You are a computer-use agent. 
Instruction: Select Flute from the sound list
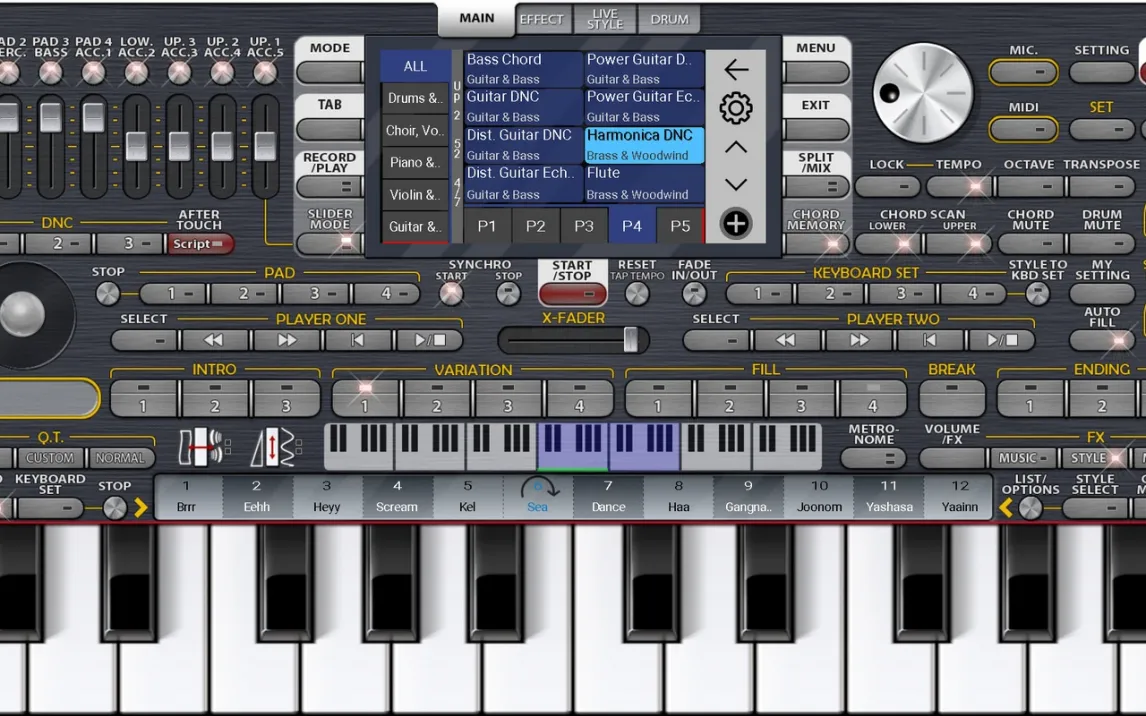coord(644,183)
